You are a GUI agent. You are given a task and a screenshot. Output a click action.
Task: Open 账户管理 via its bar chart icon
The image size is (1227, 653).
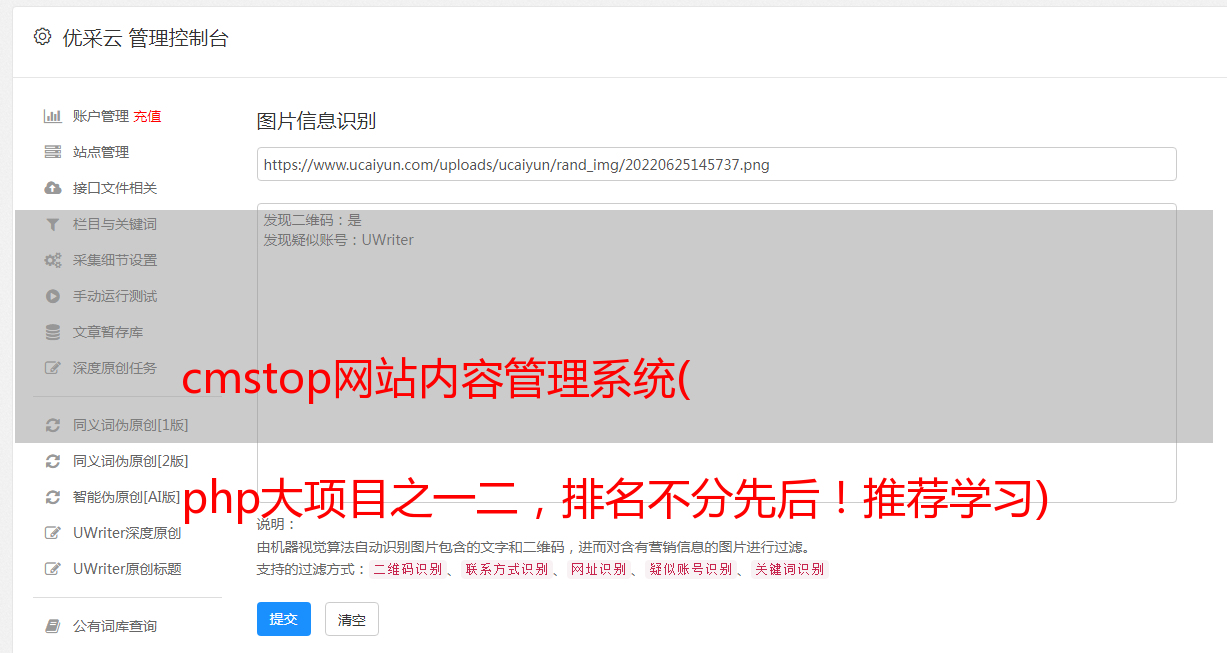tap(53, 116)
